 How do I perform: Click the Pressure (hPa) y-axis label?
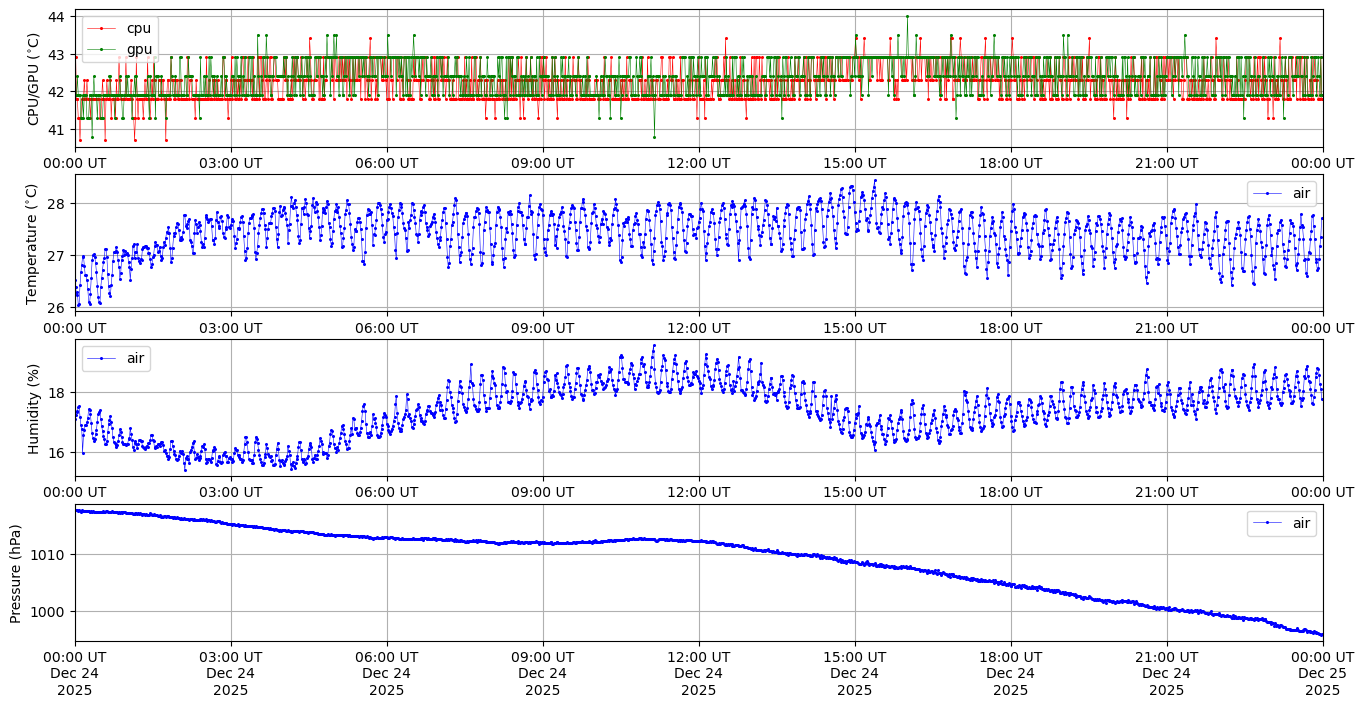[x=16, y=573]
